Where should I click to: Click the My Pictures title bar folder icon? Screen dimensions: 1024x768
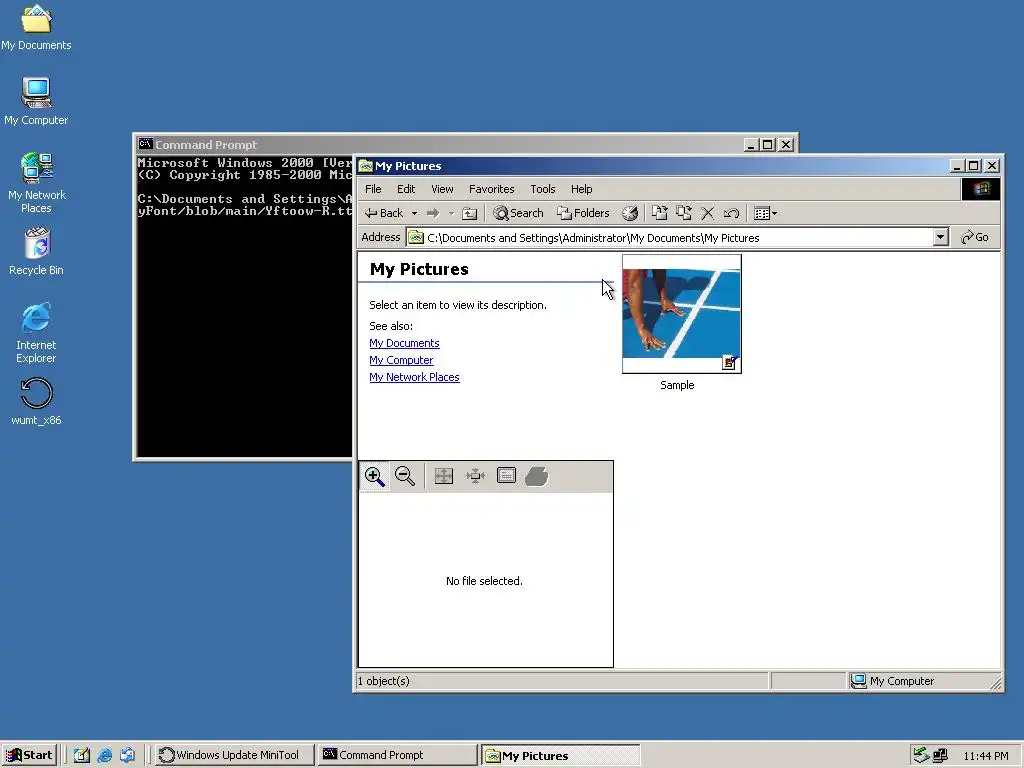[366, 166]
